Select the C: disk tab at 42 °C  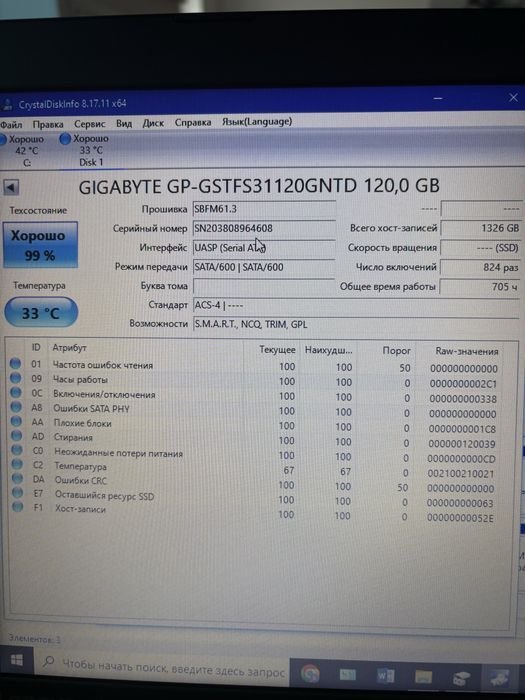25,151
